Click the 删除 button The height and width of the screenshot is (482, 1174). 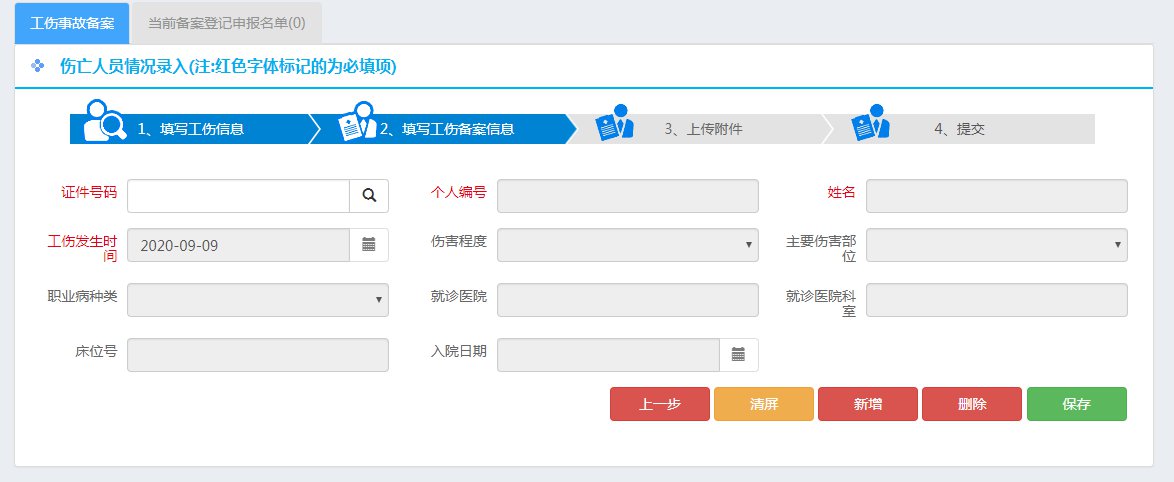[972, 404]
